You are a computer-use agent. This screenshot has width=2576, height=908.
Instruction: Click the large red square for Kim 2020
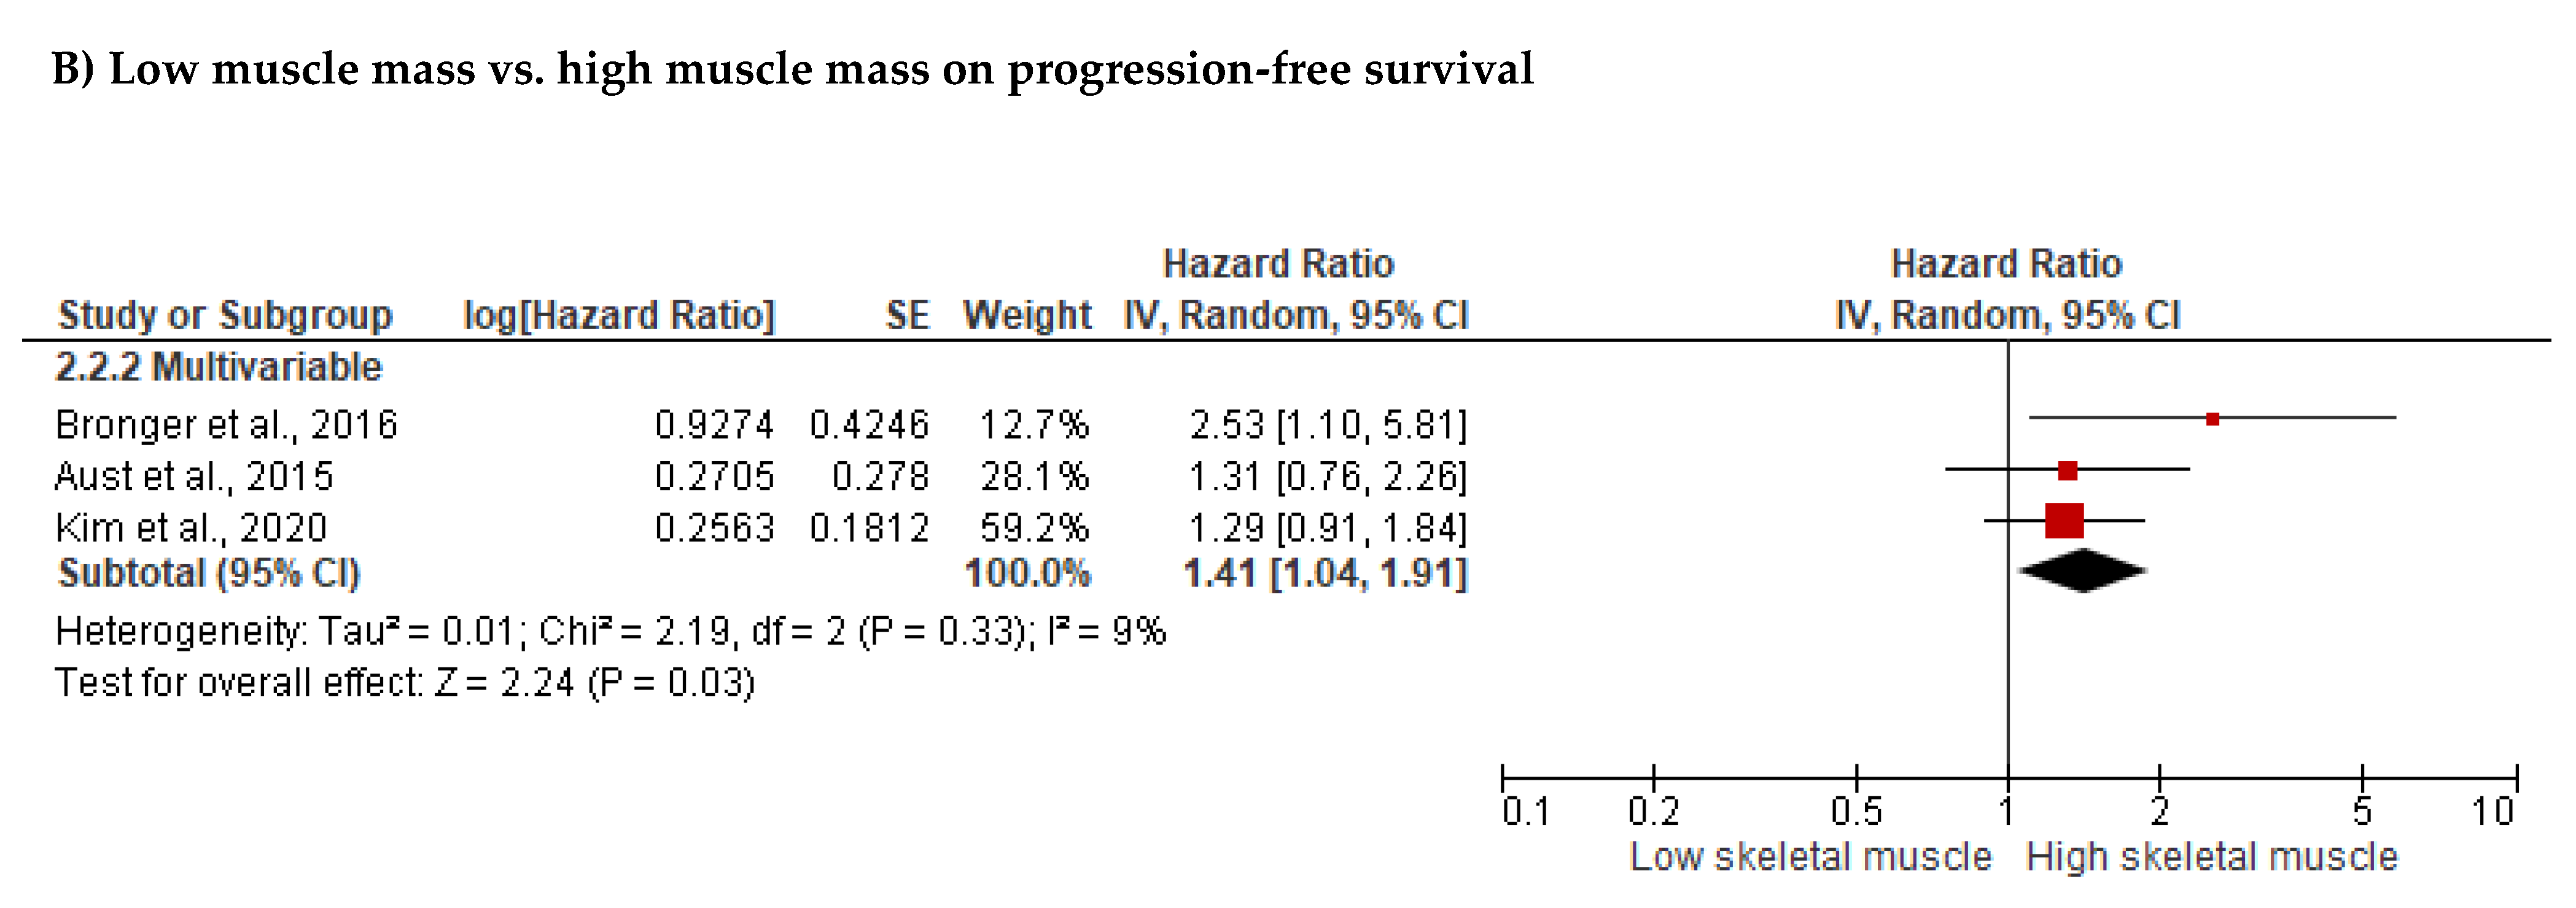click(2064, 521)
